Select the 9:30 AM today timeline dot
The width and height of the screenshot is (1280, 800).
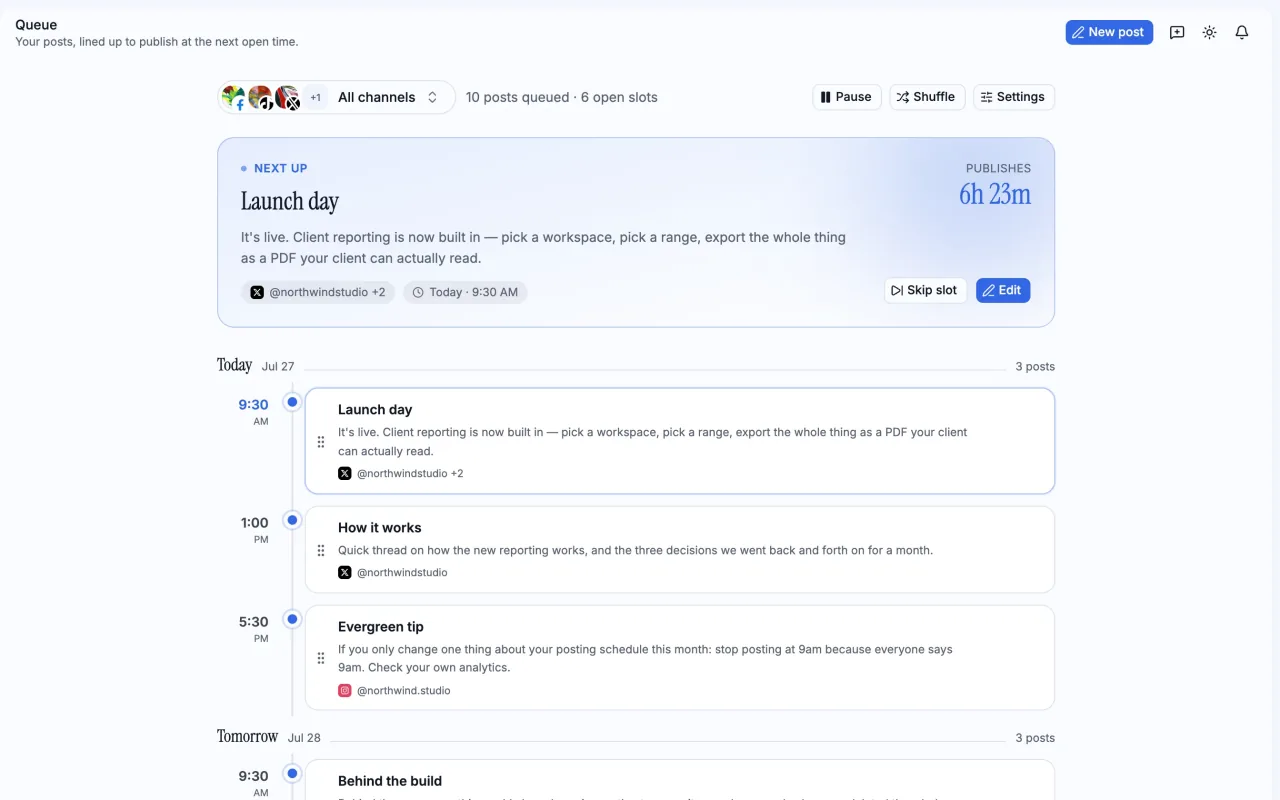coord(292,402)
